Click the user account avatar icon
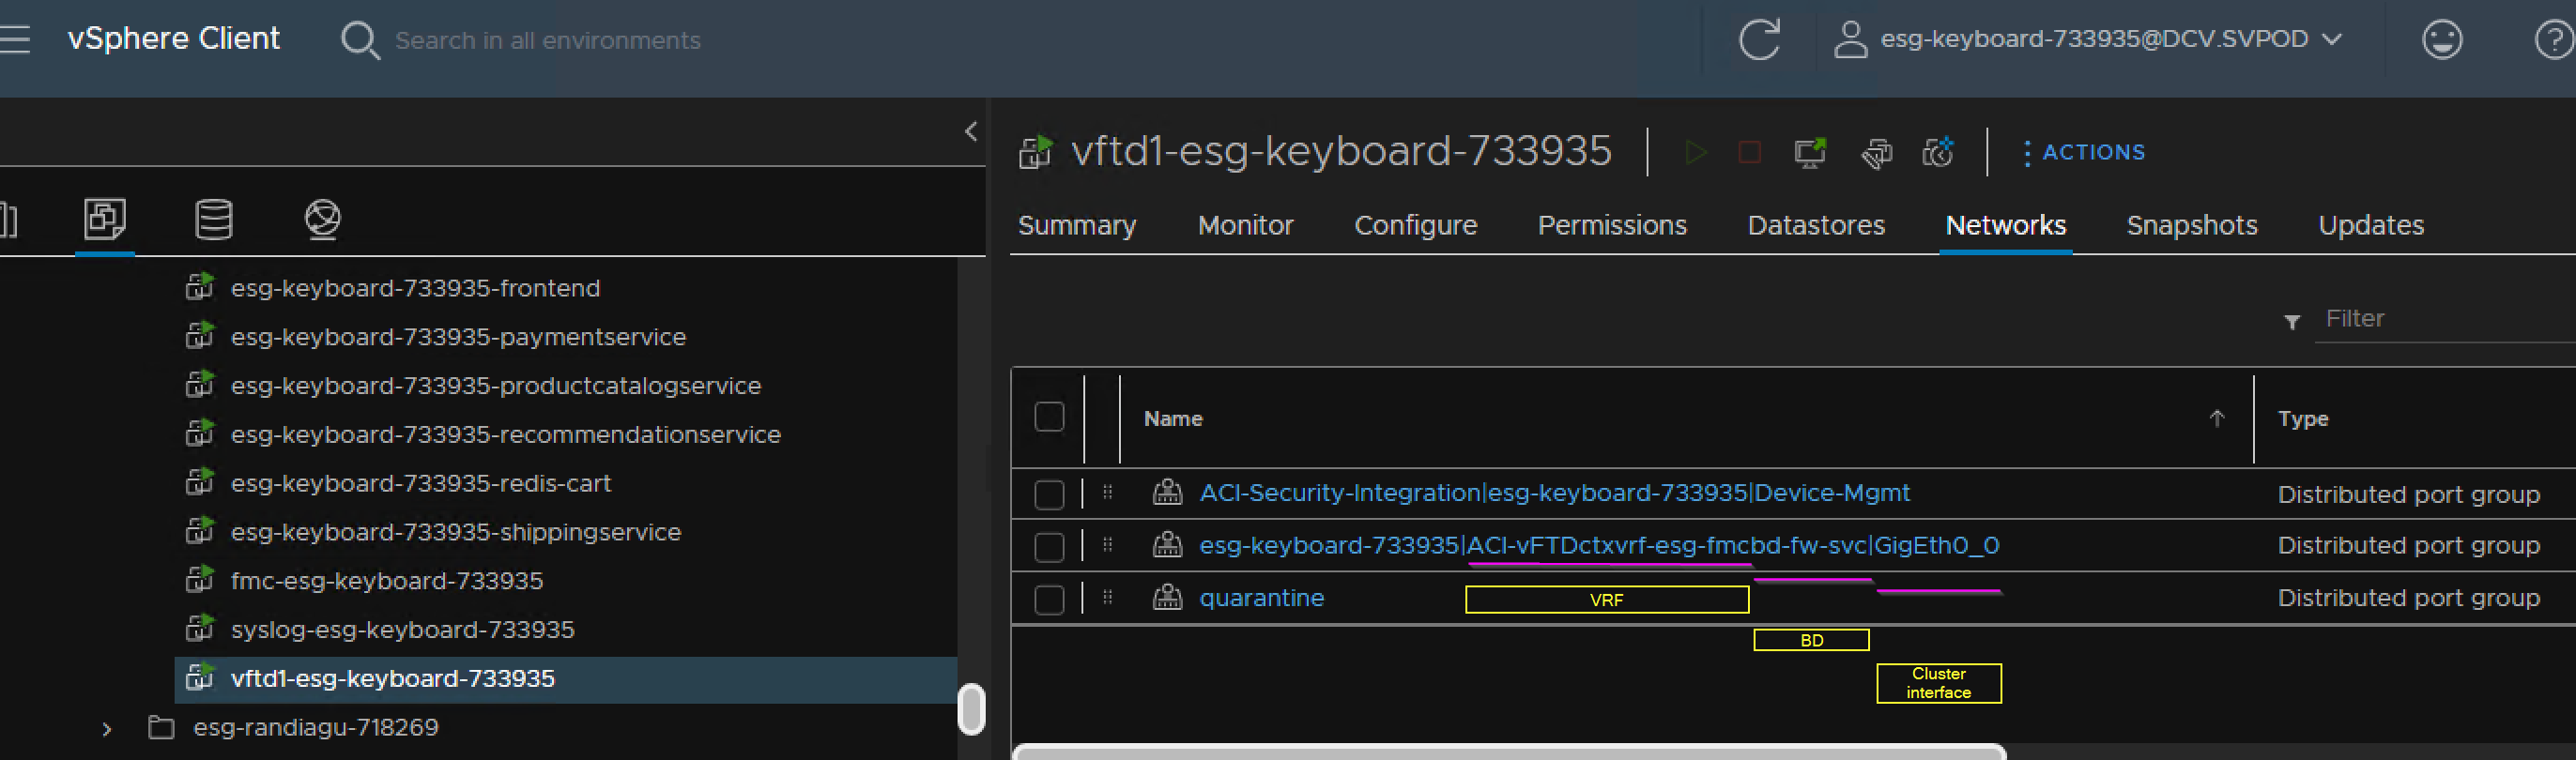 click(1850, 40)
